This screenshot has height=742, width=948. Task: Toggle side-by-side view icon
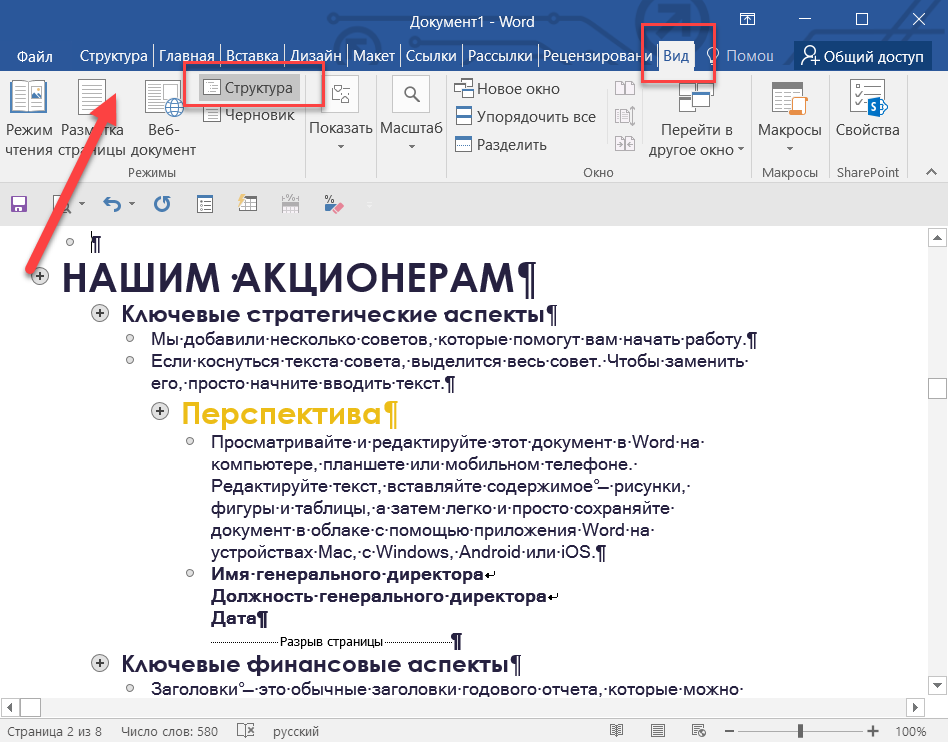point(625,88)
